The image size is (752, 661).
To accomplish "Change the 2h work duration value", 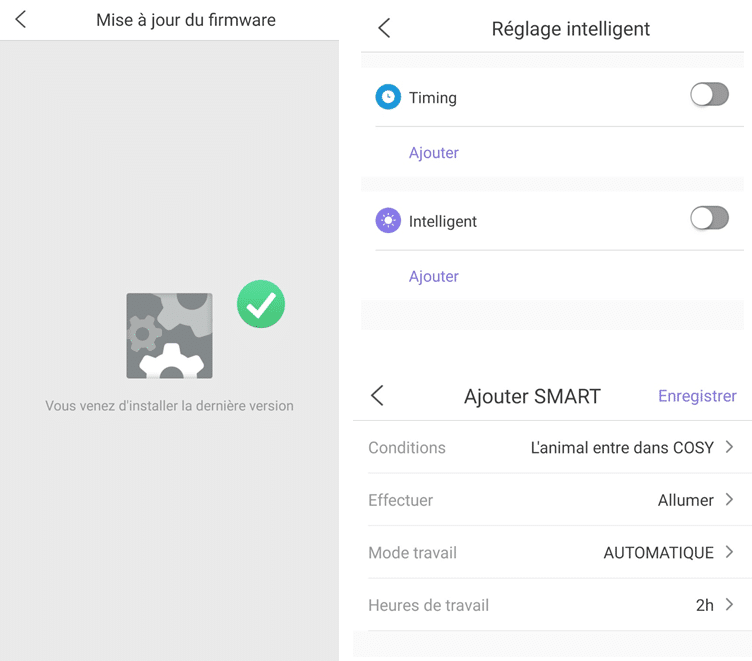I will click(705, 605).
